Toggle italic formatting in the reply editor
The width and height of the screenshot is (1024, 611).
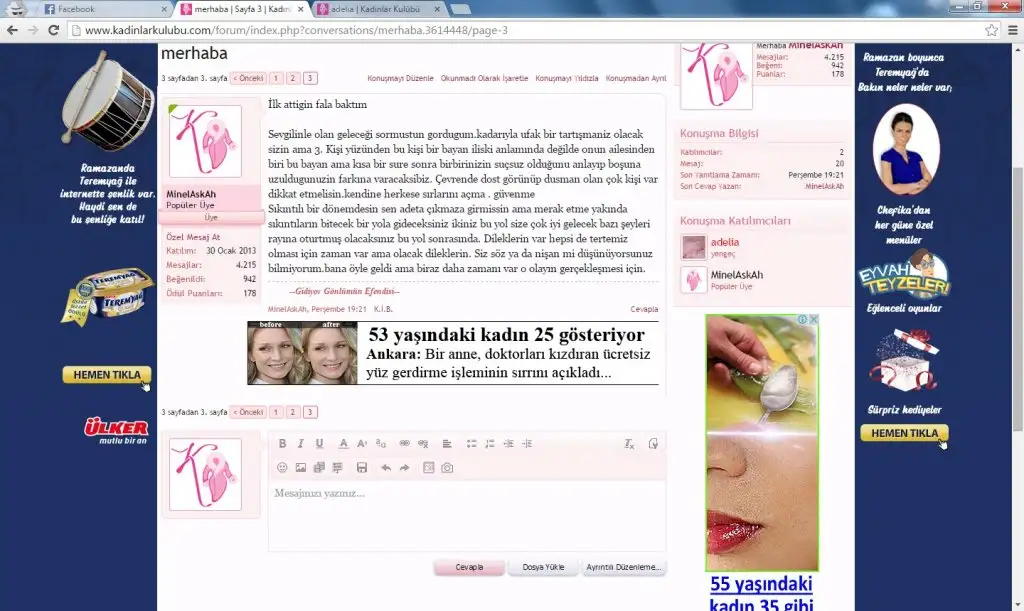pyautogui.click(x=301, y=444)
